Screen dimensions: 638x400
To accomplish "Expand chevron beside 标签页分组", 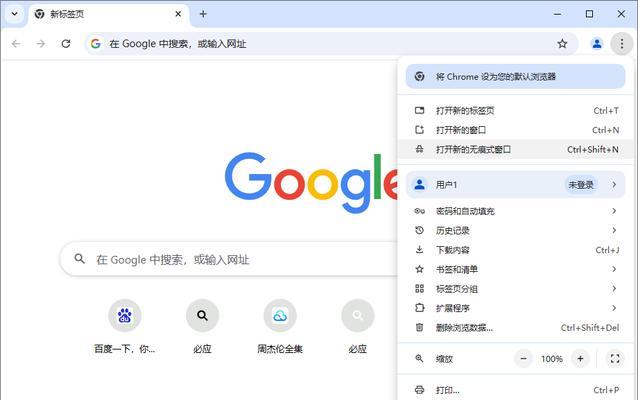I will (x=614, y=289).
